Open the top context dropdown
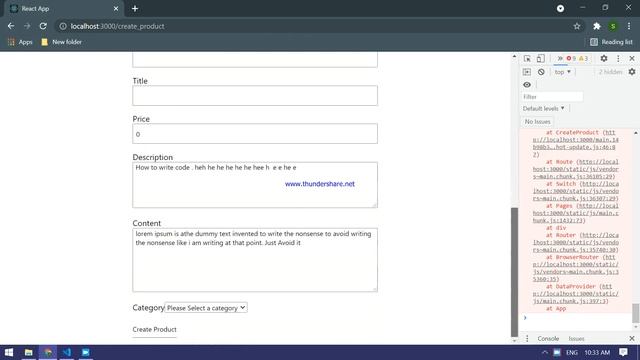 pyautogui.click(x=562, y=72)
